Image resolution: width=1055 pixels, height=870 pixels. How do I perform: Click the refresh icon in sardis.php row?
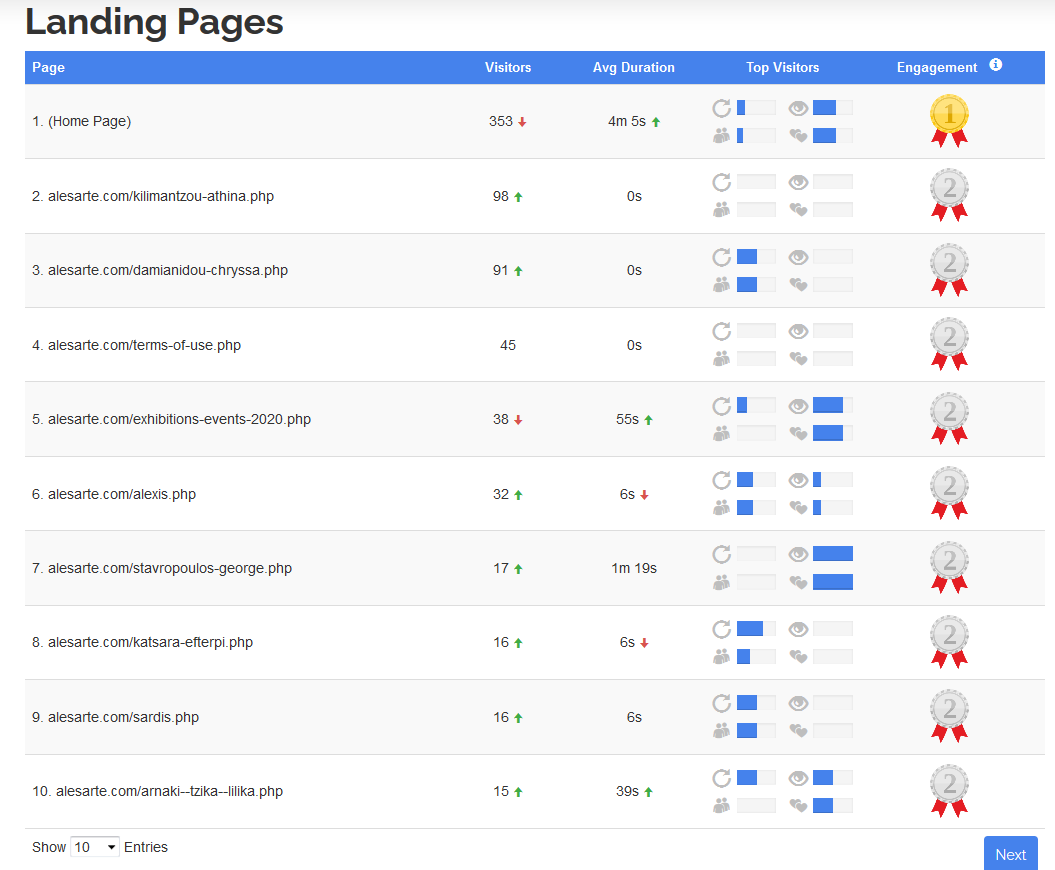(x=721, y=703)
